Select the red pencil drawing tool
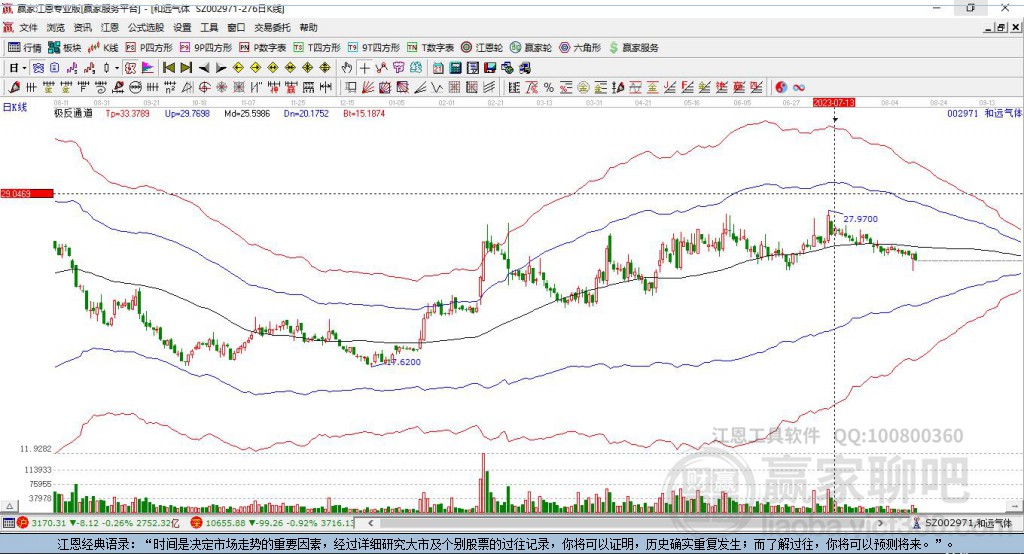 click(14, 88)
